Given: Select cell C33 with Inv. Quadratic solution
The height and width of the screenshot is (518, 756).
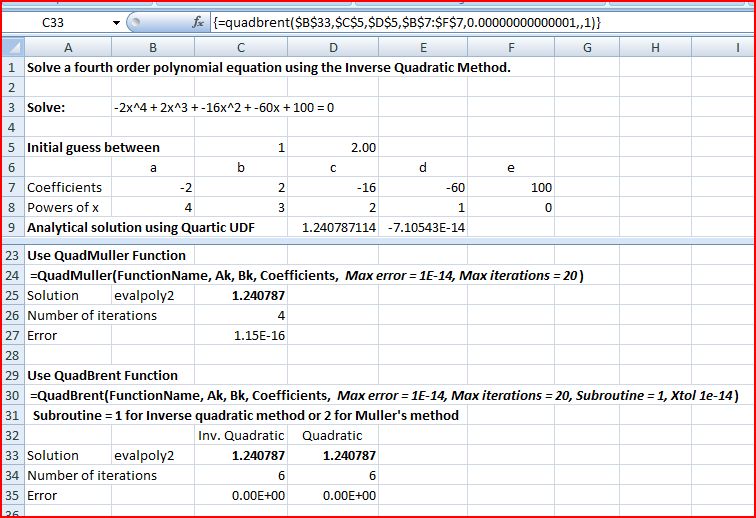Looking at the screenshot, I should 240,455.
